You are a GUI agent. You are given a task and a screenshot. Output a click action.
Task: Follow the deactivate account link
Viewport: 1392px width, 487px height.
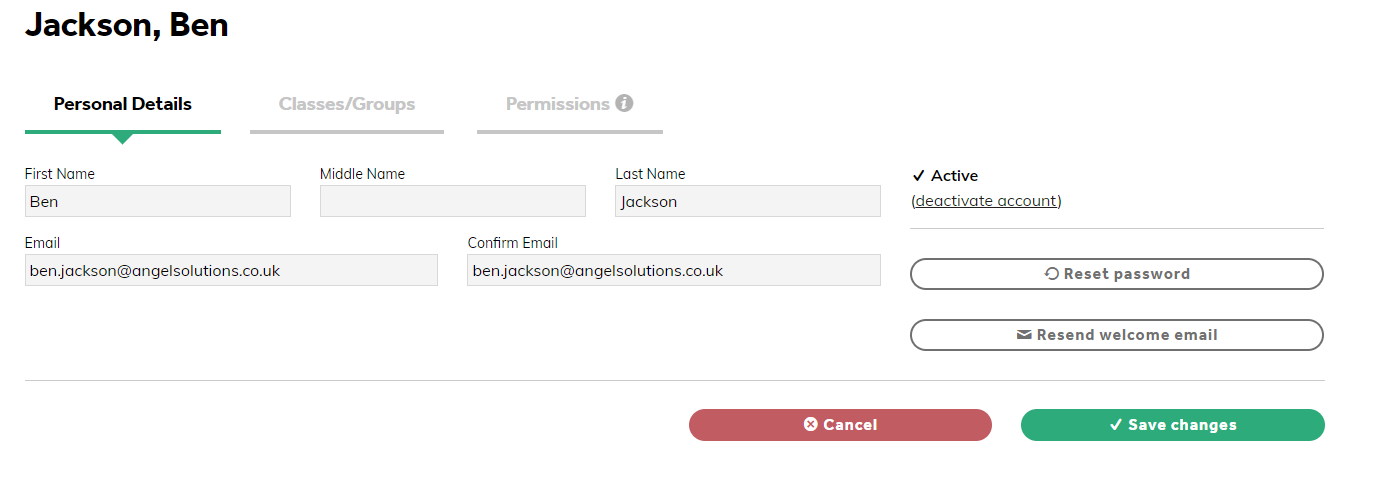tap(986, 201)
